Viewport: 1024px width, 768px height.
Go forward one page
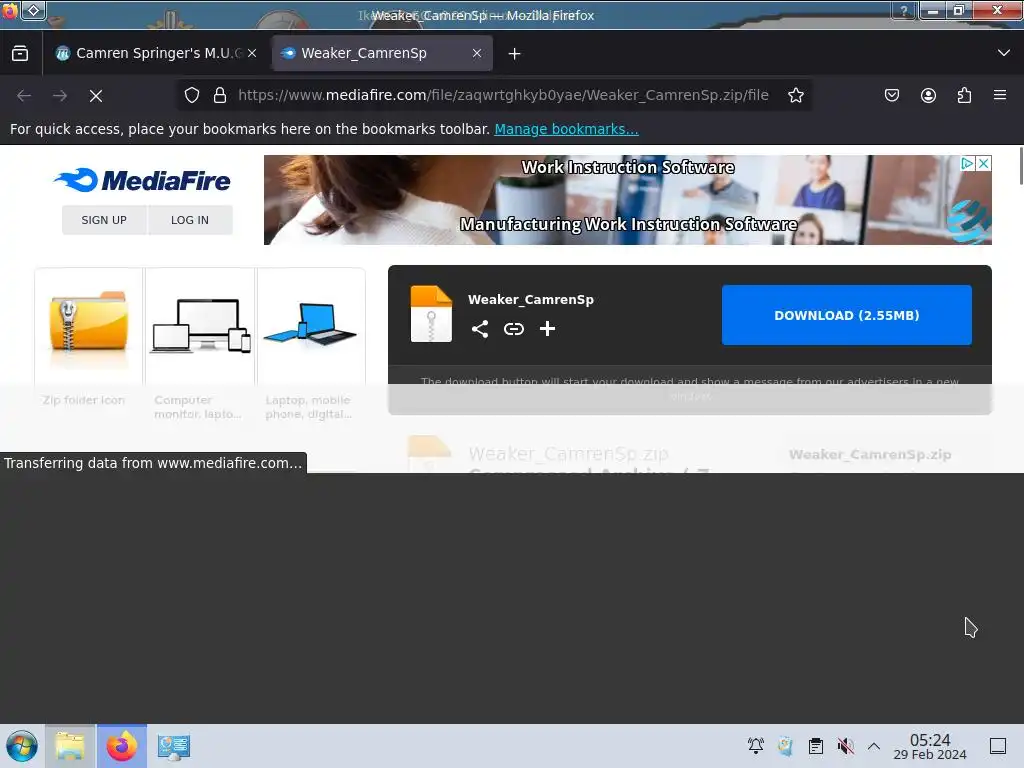point(60,95)
